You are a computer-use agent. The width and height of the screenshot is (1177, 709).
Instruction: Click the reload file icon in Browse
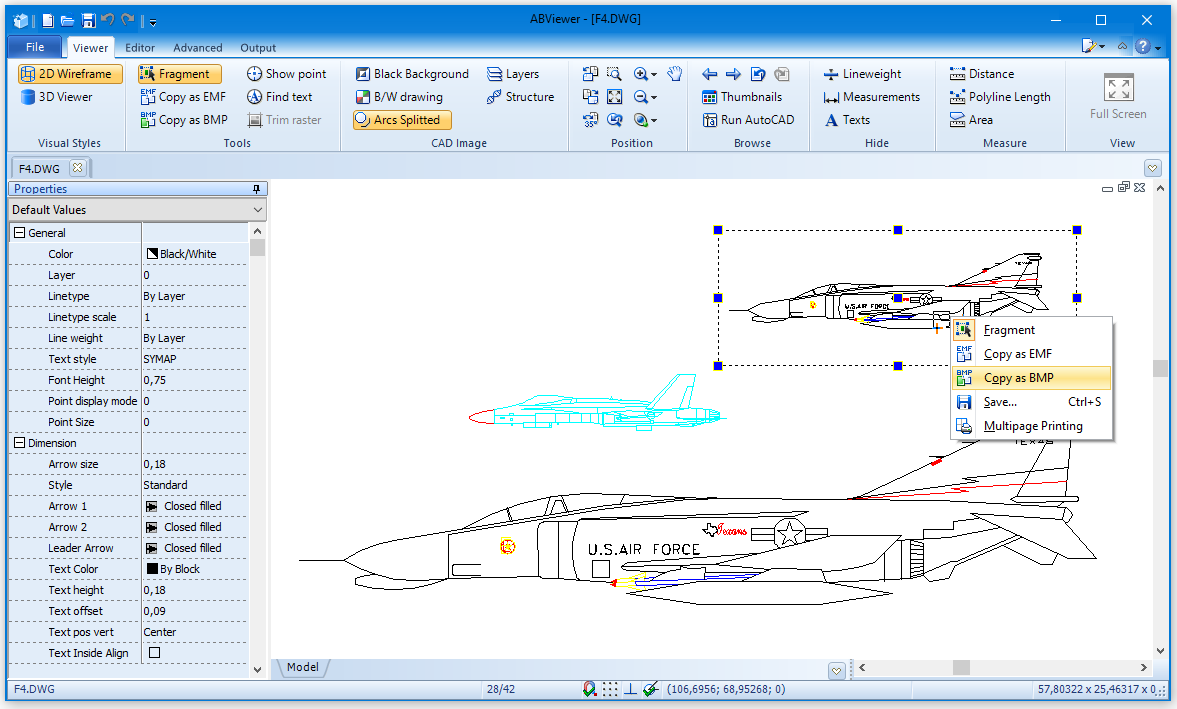coord(758,74)
